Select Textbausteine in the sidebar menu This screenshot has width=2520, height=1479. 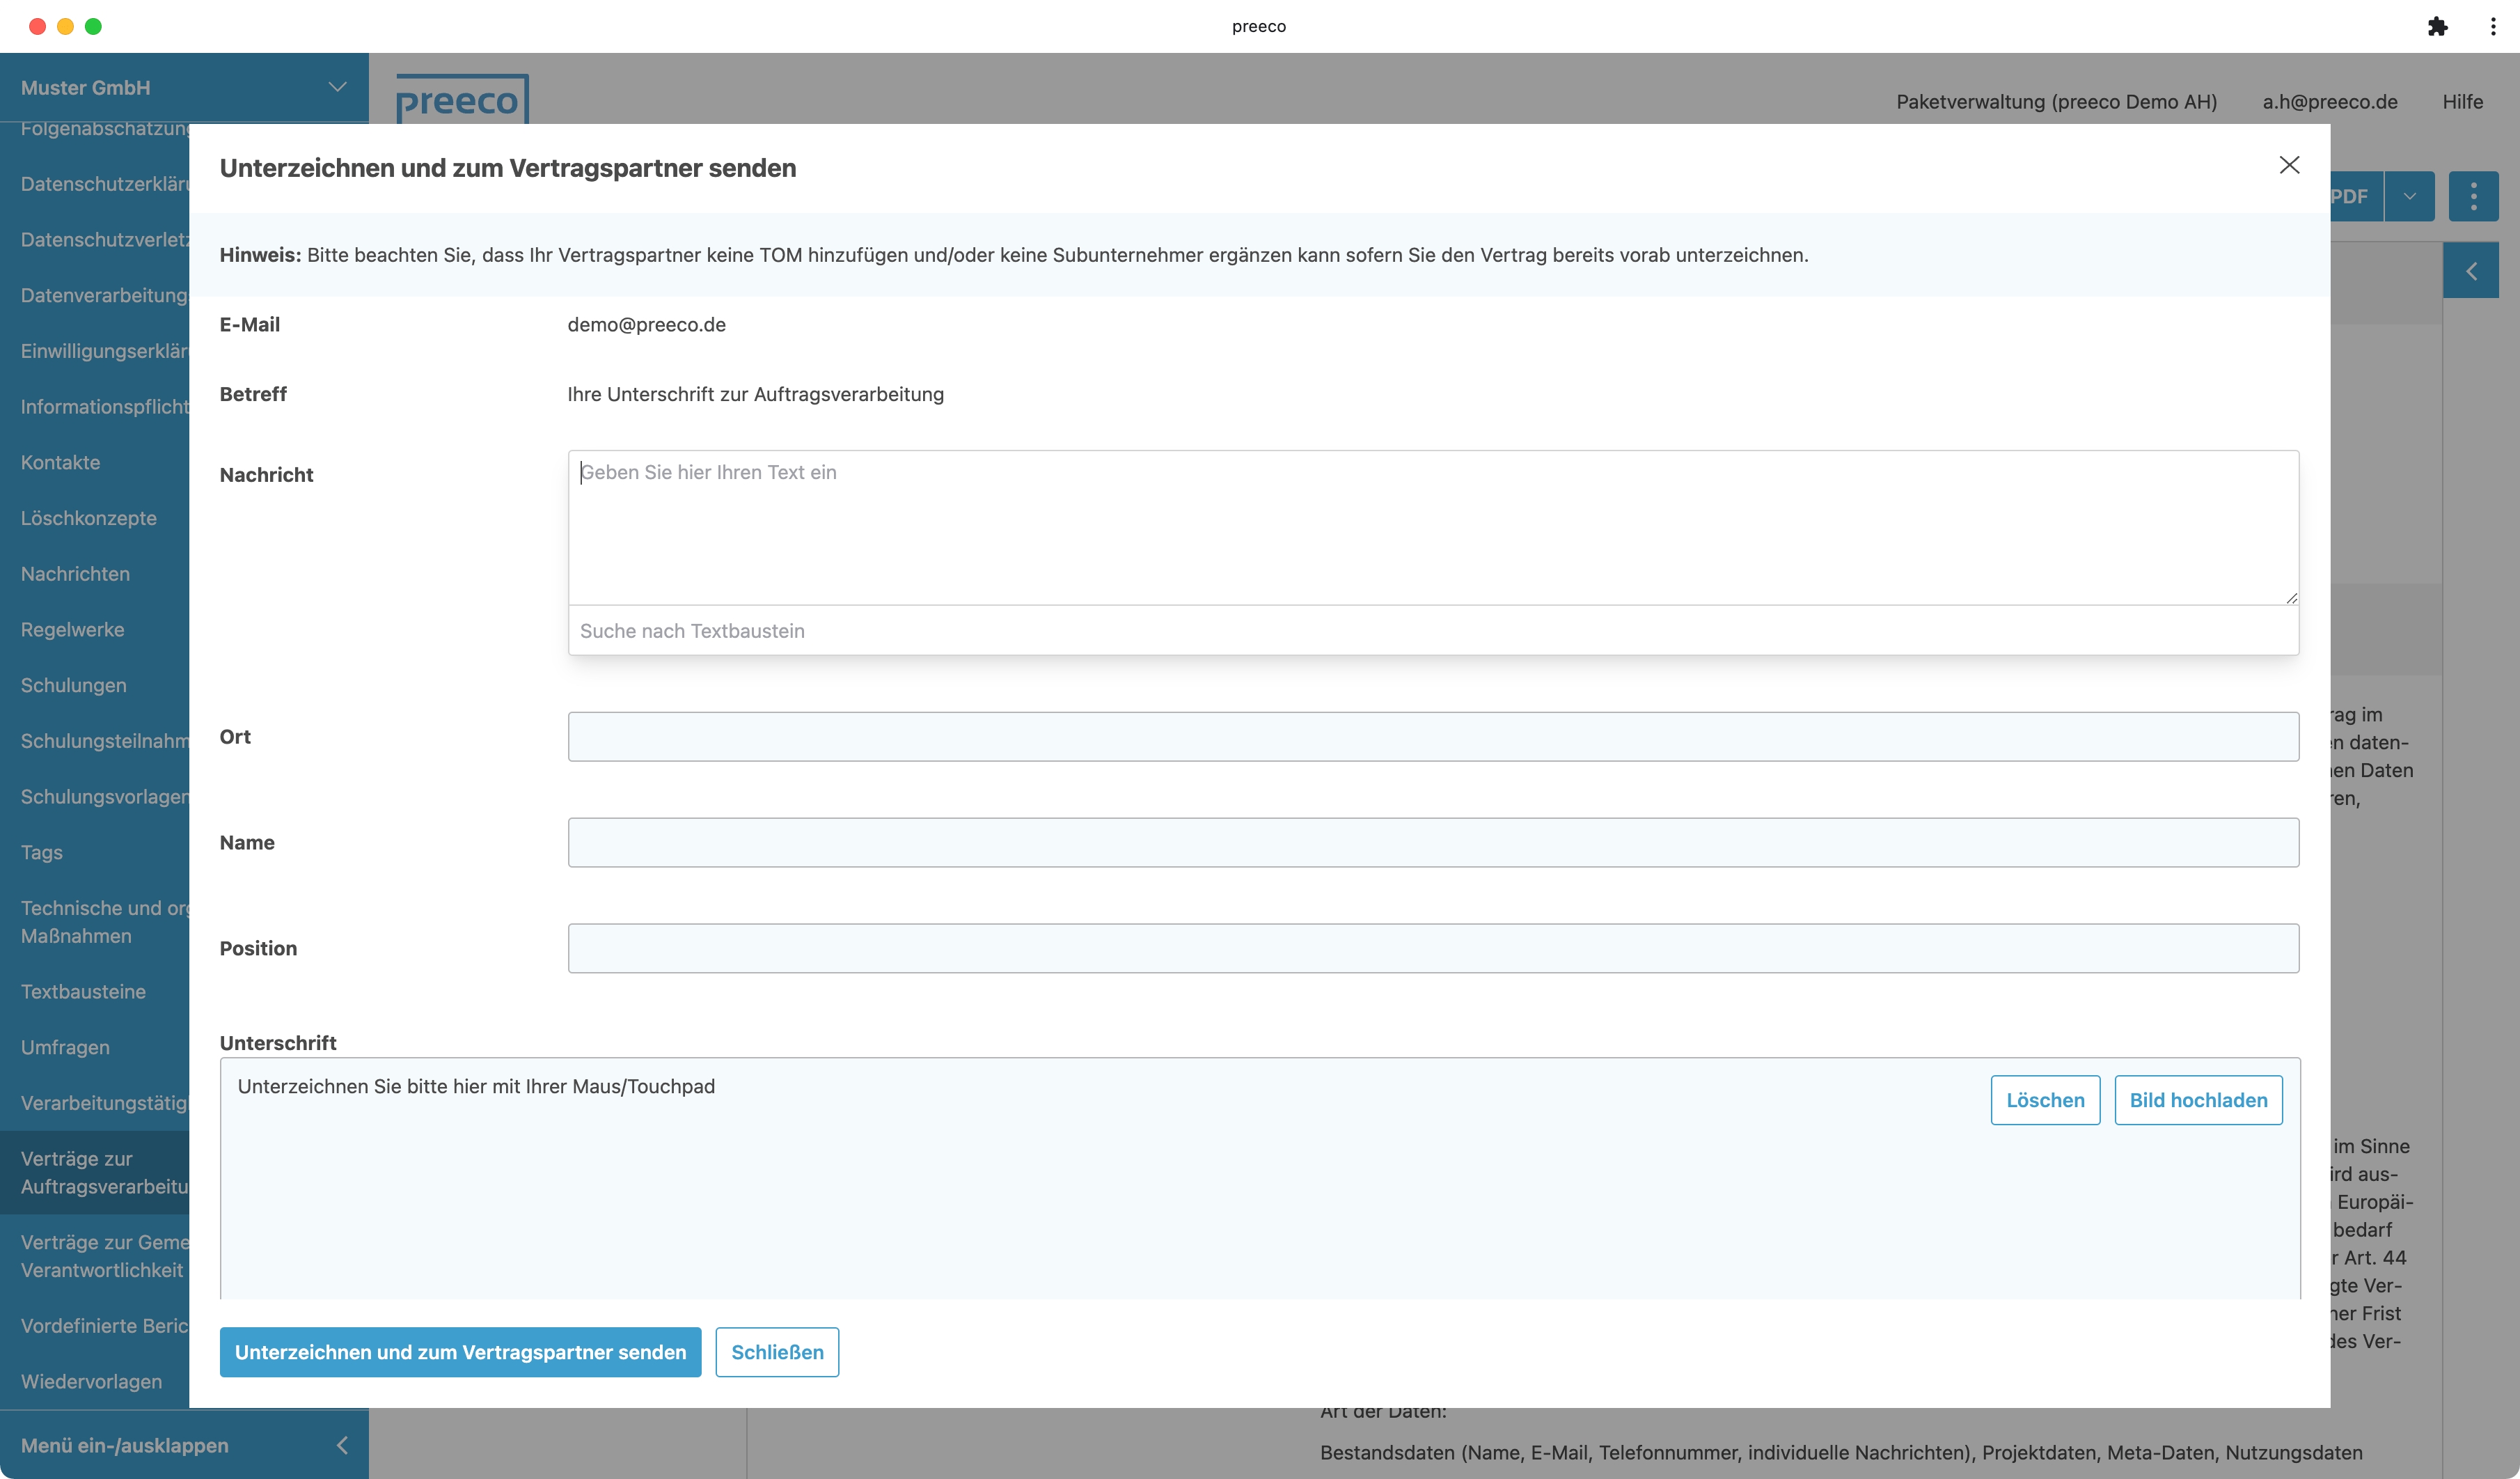[83, 991]
